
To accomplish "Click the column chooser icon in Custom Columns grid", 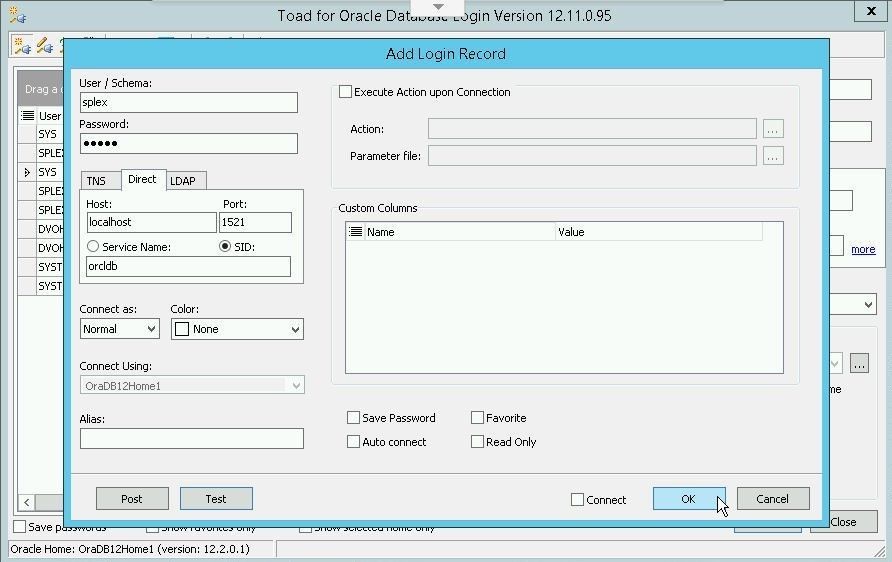I will click(x=356, y=232).
